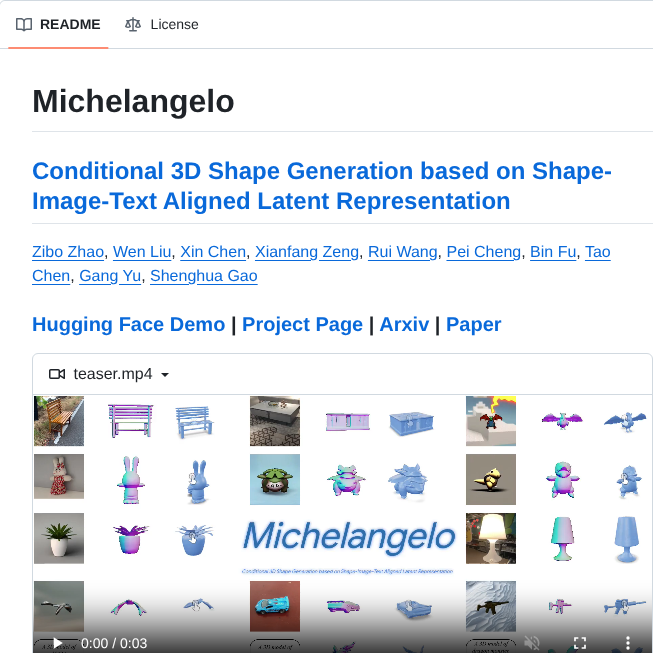Click the Michelangelo page heading
The image size is (653, 653).
[x=133, y=101]
